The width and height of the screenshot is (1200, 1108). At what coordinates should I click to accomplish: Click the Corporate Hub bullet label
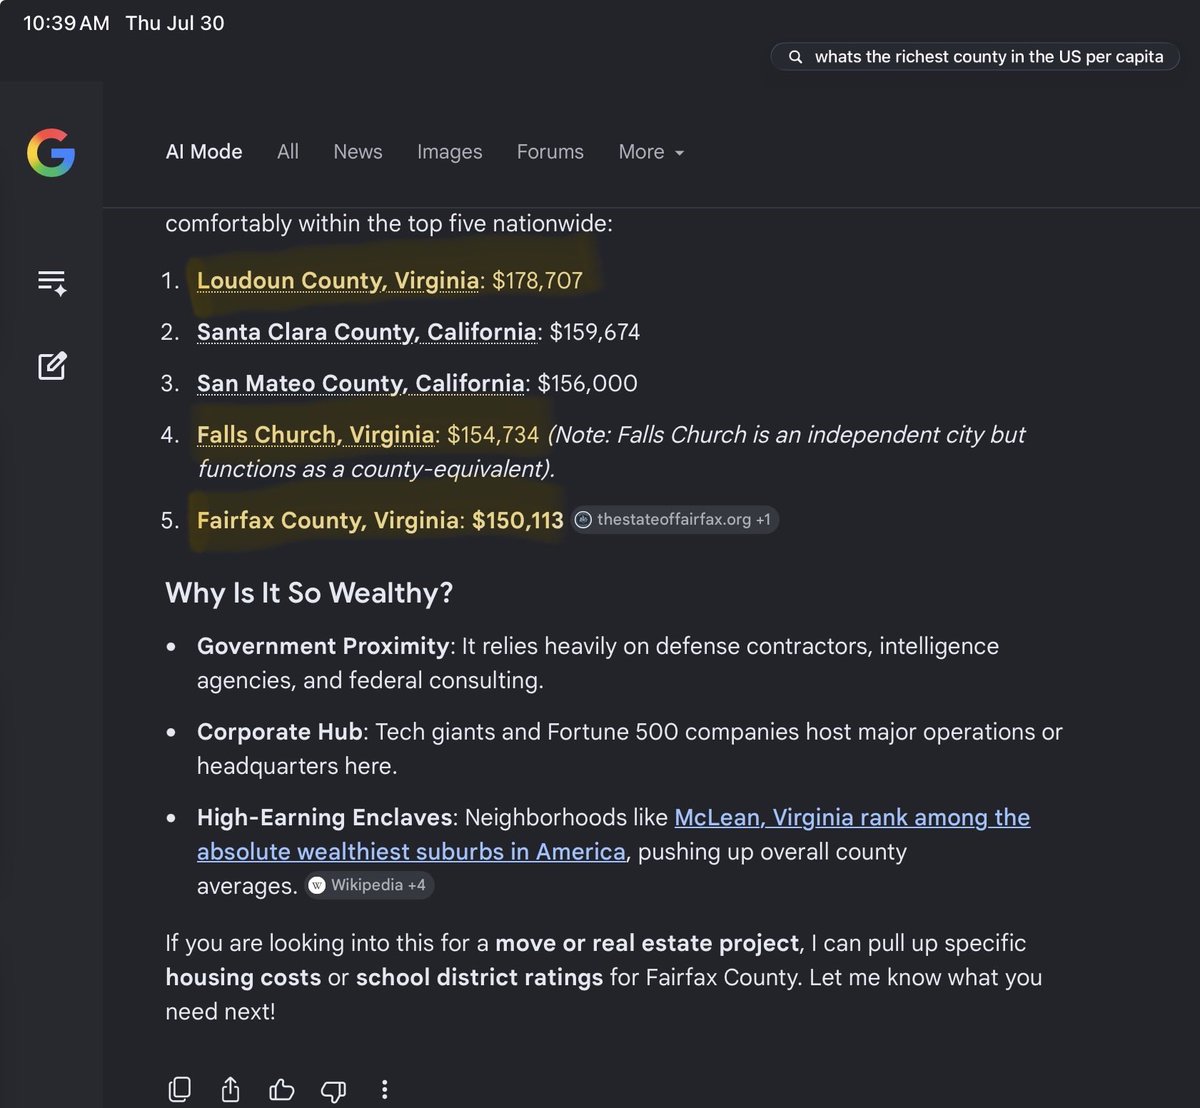coord(279,732)
